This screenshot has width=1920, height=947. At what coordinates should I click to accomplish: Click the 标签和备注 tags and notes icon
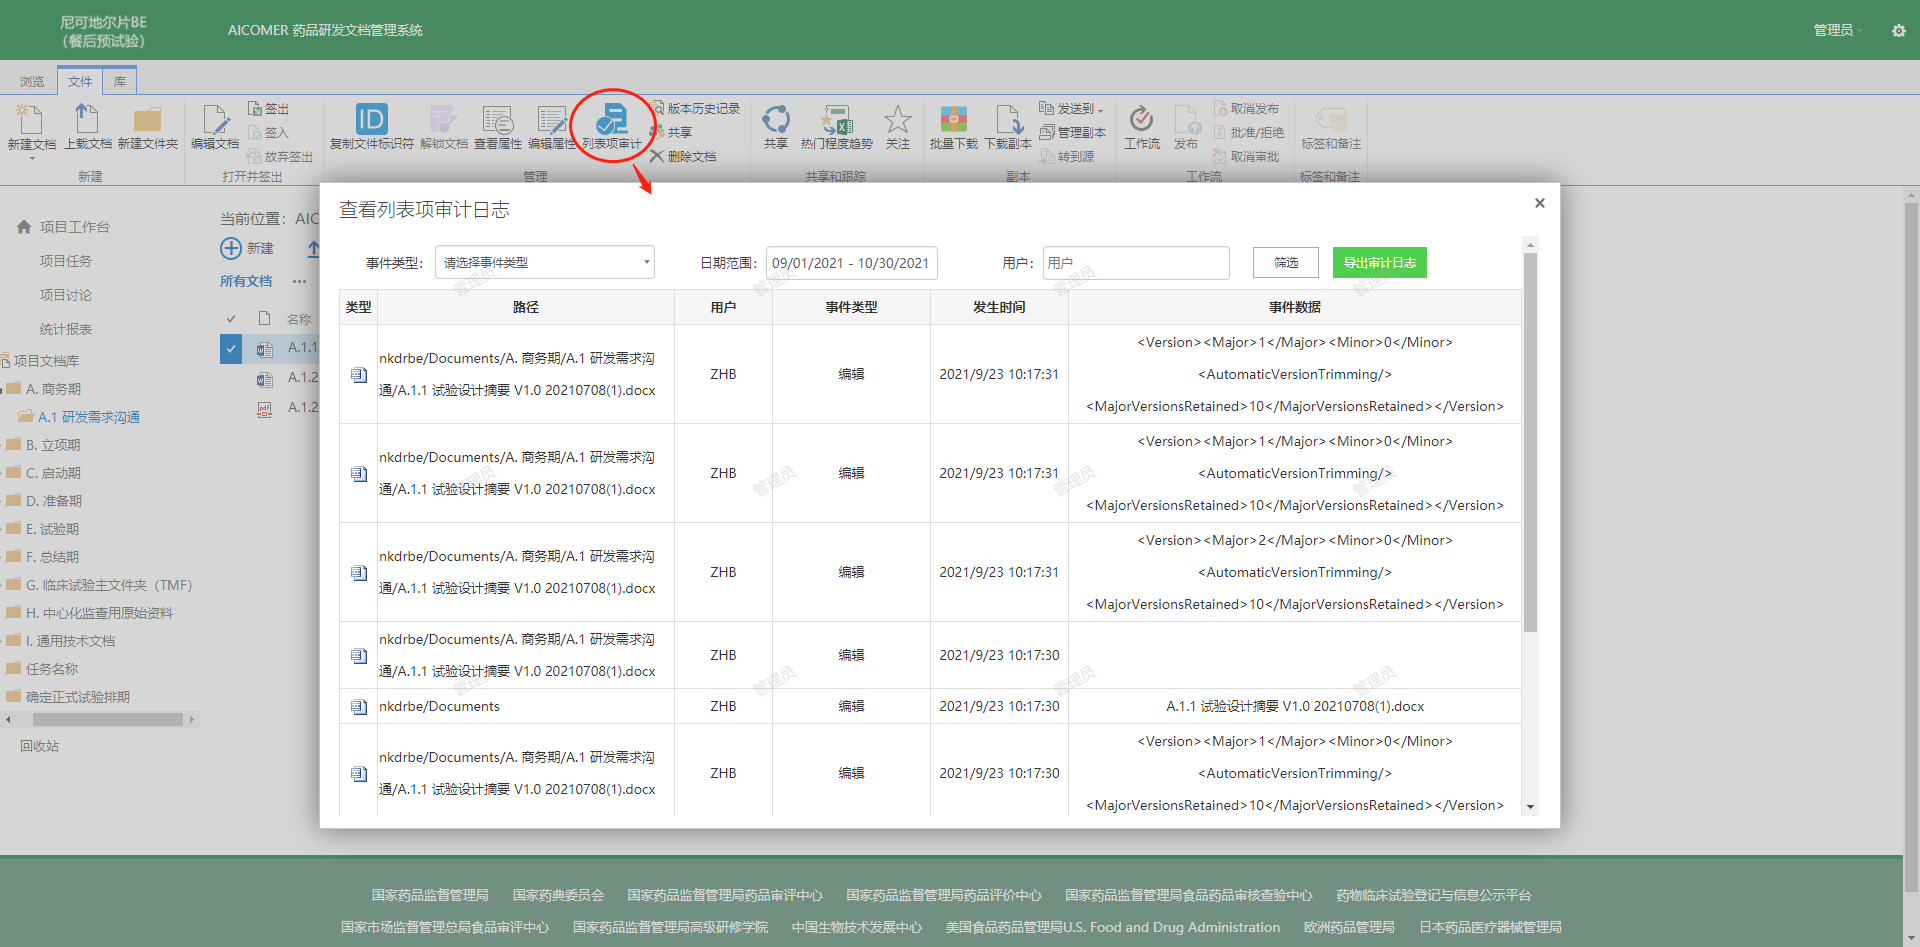click(1331, 120)
